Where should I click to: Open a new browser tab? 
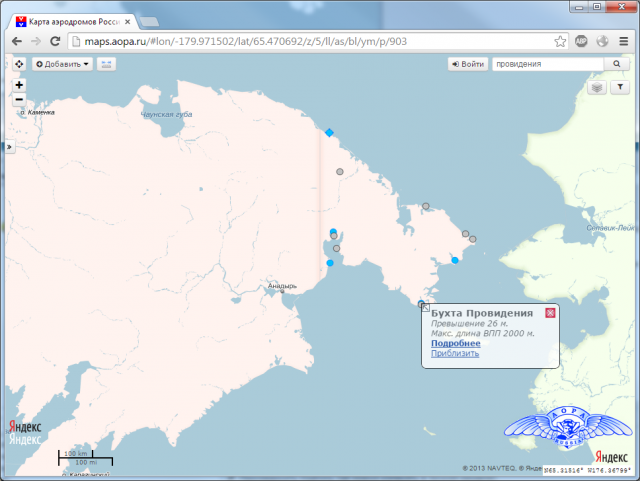[150, 20]
